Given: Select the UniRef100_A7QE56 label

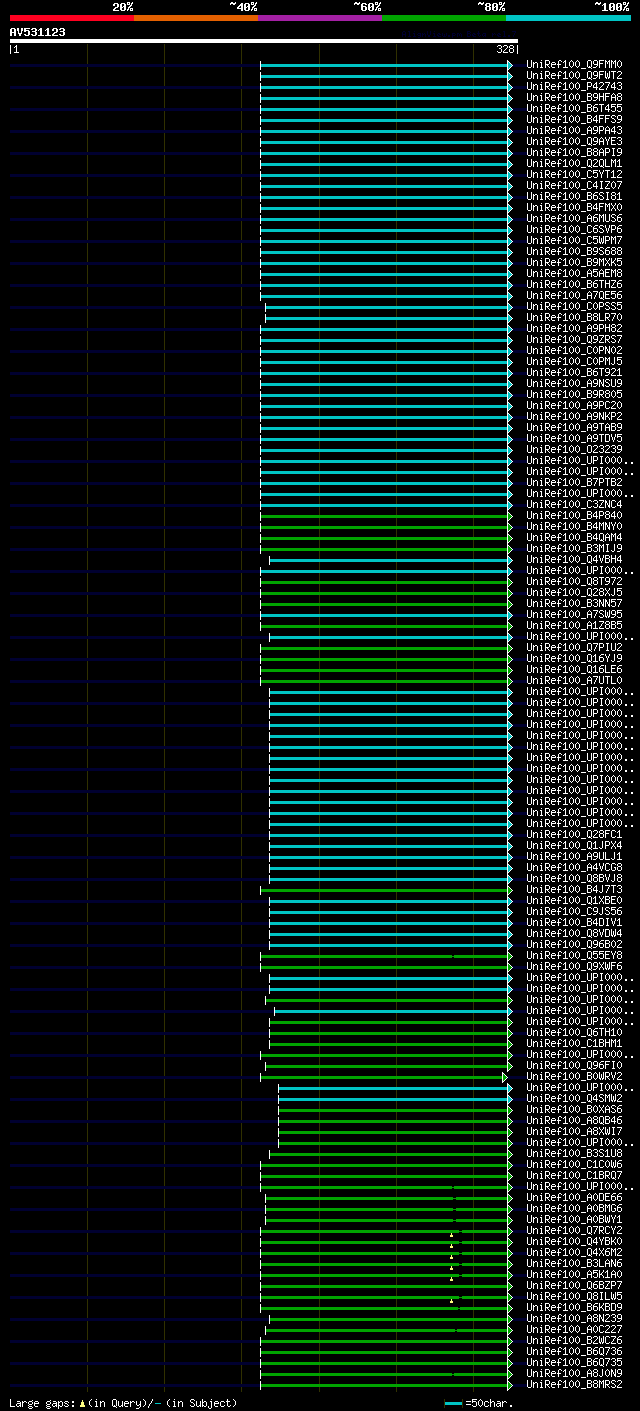Looking at the screenshot, I should [x=574, y=296].
